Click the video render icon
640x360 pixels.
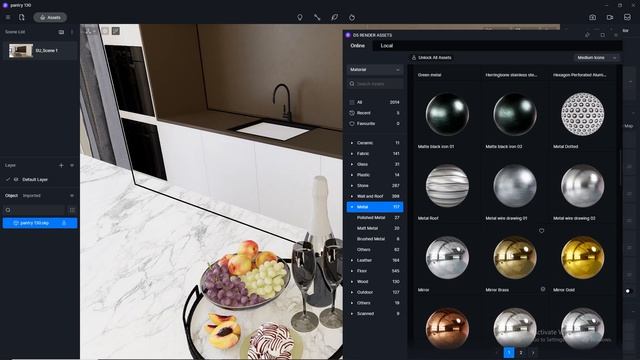coord(610,18)
